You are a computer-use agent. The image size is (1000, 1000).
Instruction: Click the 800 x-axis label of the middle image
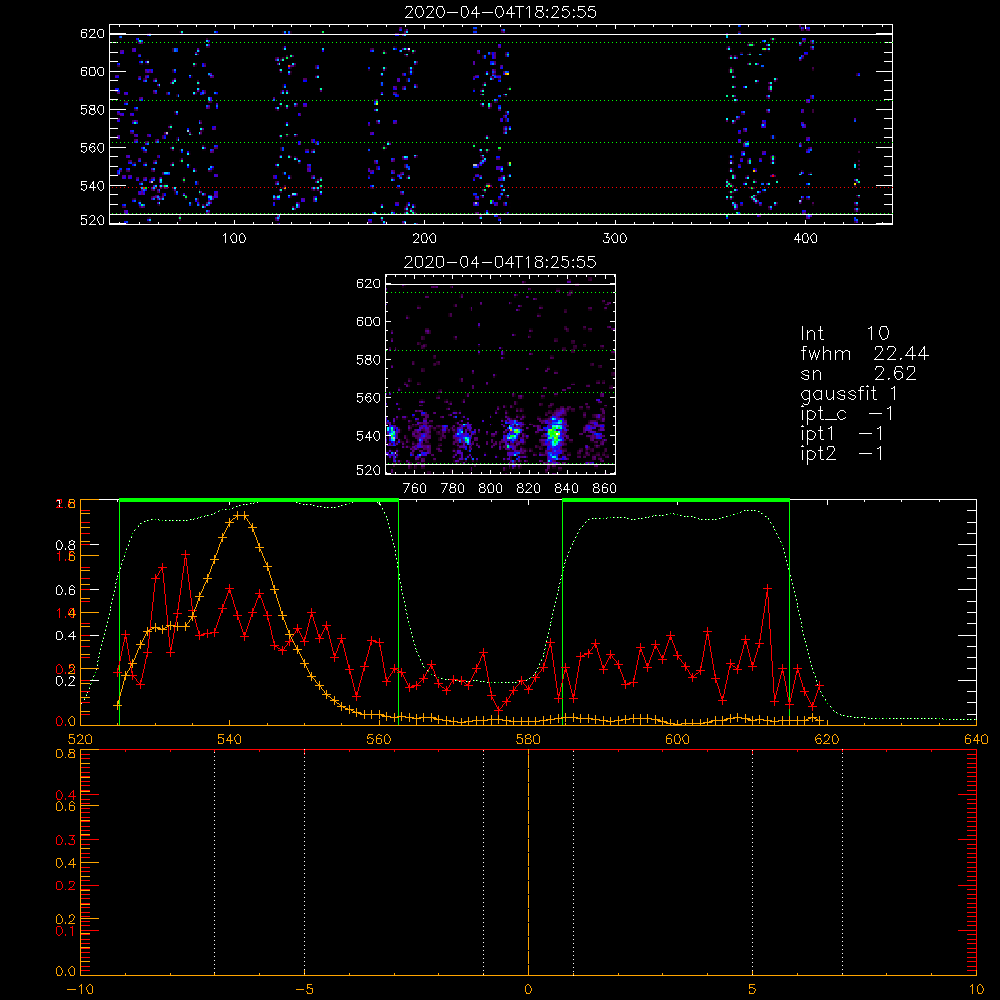pyautogui.click(x=490, y=489)
